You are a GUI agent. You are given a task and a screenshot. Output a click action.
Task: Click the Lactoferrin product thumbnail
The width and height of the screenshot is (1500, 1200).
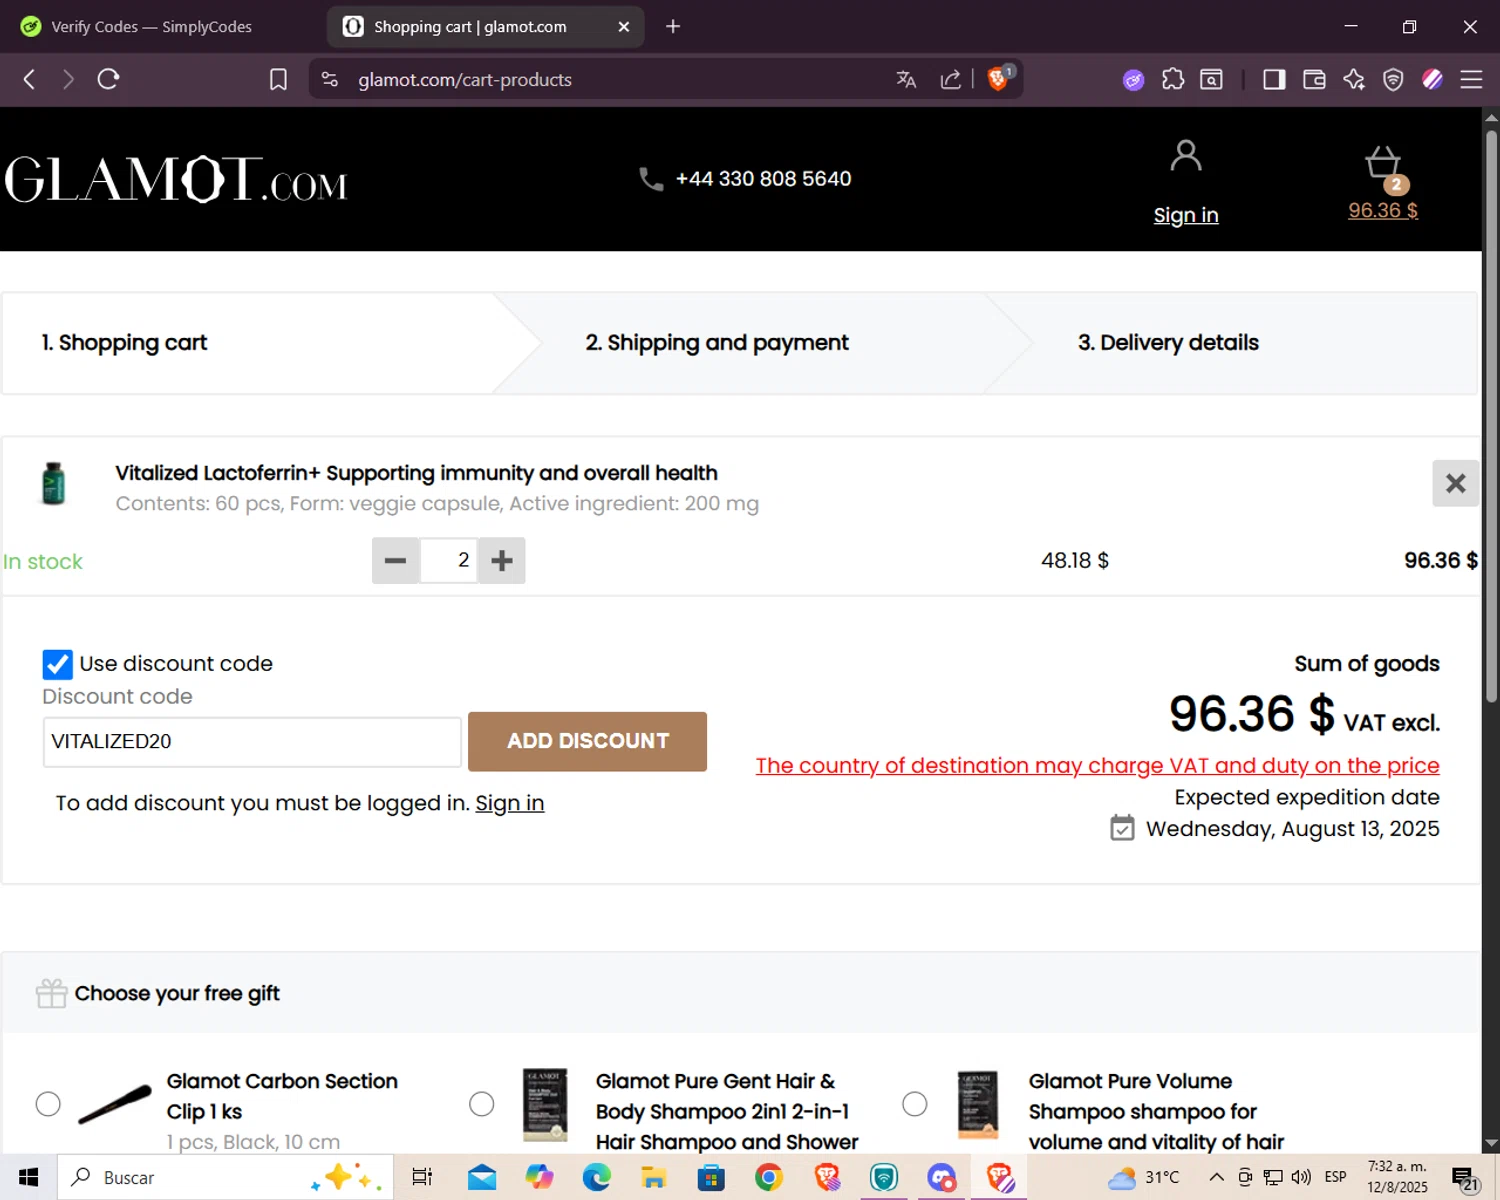pos(53,484)
